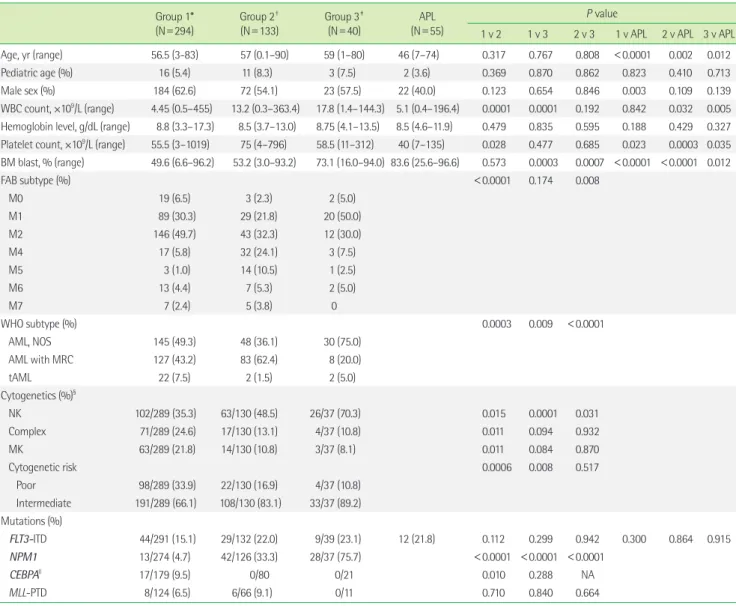Click the 'M0' row label
736x606 pixels.
(15, 198)
